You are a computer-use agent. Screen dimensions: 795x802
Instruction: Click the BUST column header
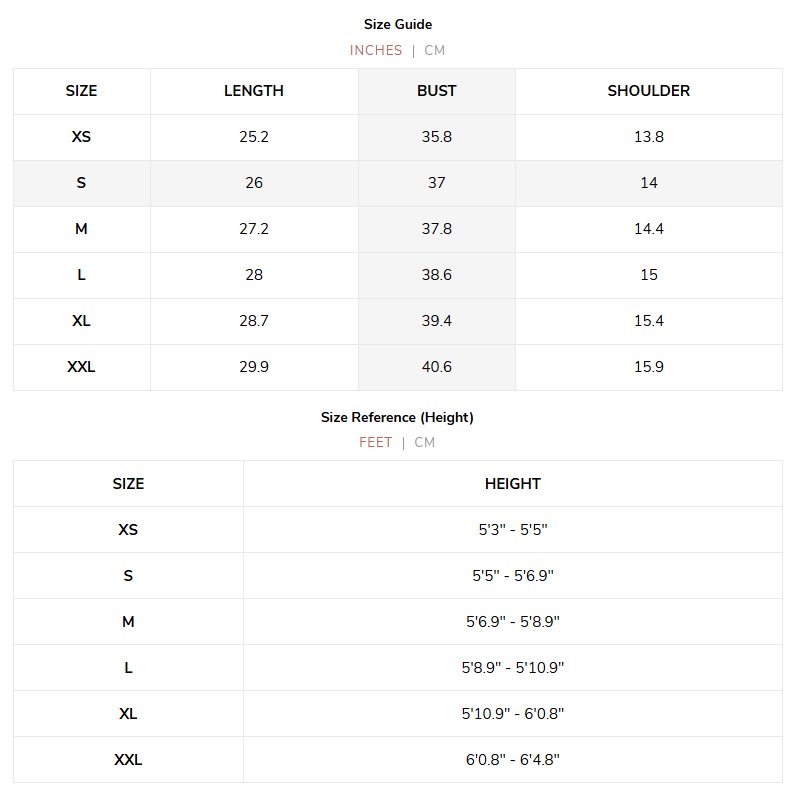pyautogui.click(x=436, y=91)
